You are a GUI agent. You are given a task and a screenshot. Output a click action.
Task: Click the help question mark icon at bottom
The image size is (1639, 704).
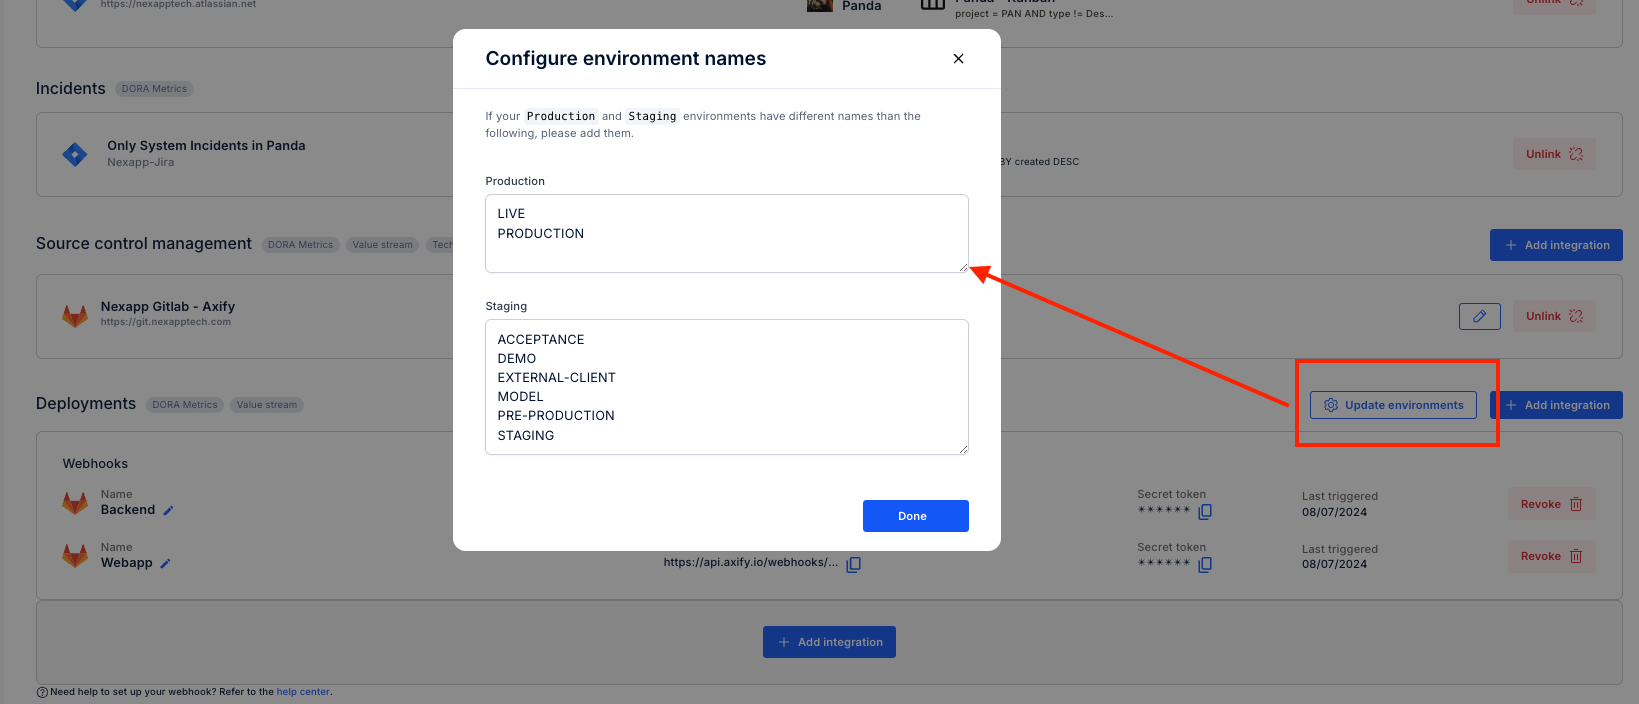(42, 692)
